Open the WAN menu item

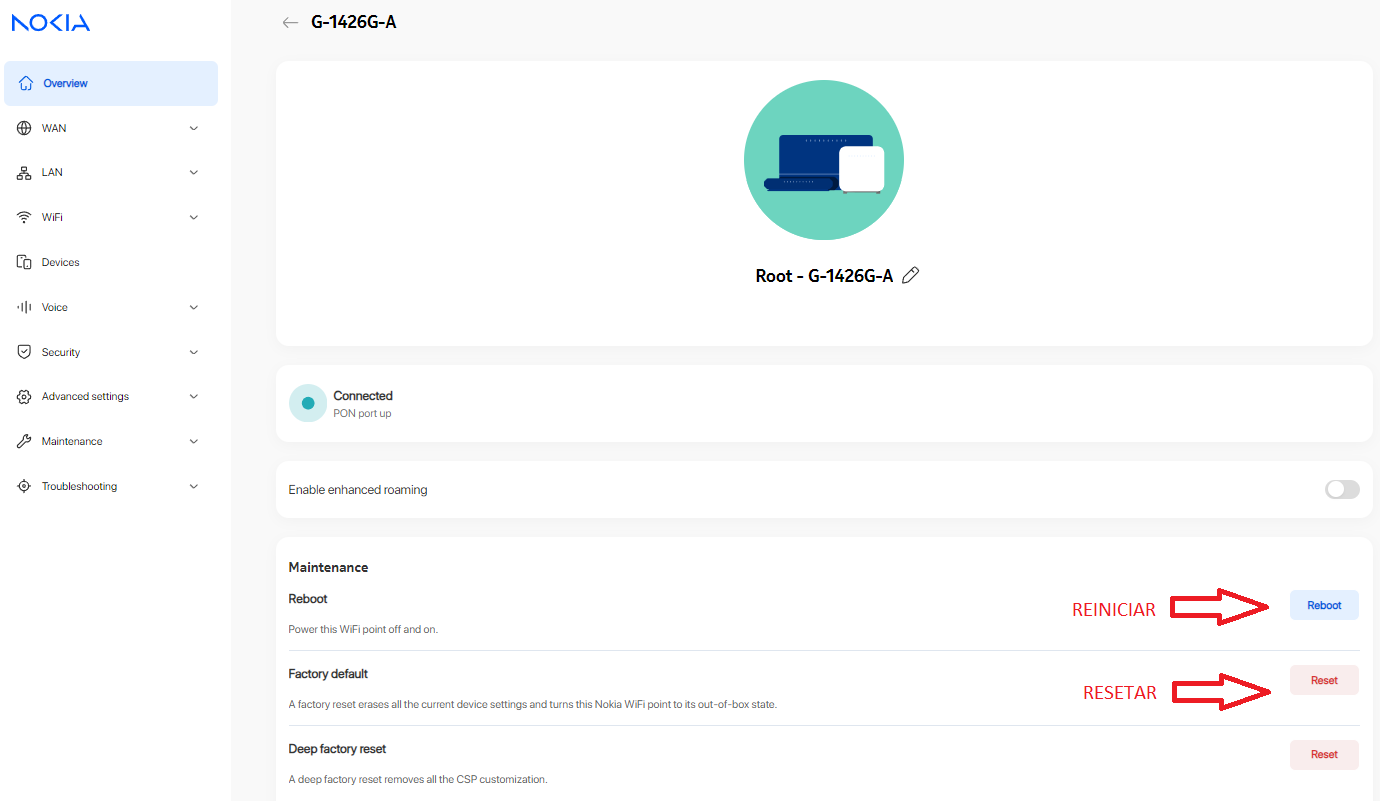(111, 128)
